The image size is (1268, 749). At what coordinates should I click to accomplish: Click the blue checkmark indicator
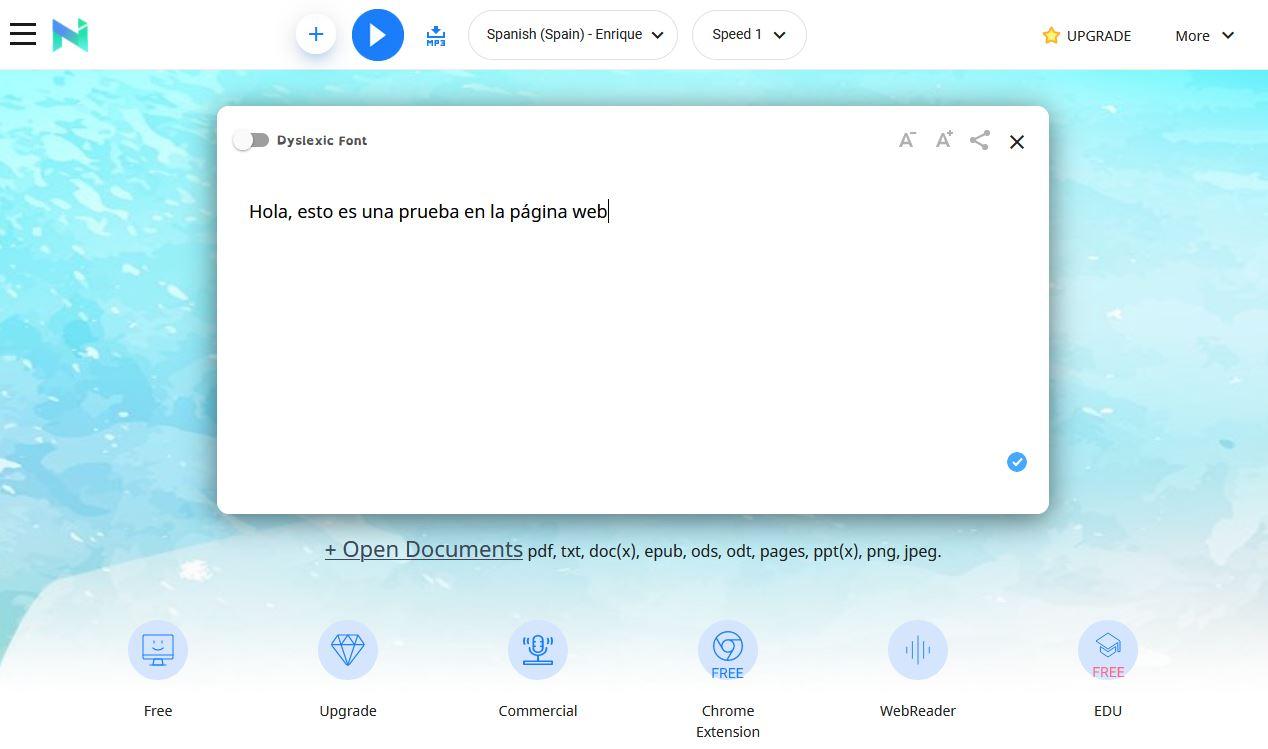coord(1017,462)
